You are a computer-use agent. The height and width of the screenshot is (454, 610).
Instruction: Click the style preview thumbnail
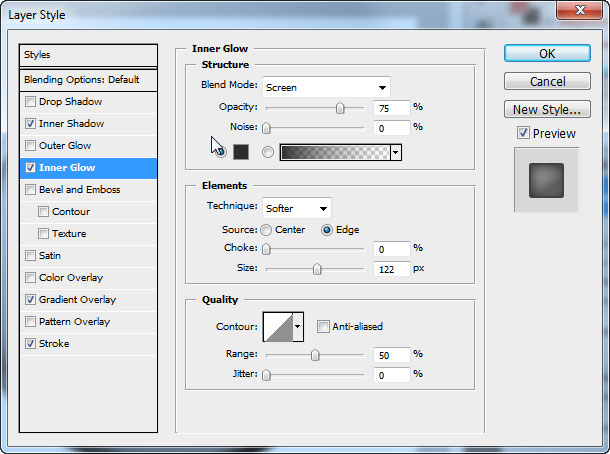pyautogui.click(x=546, y=180)
